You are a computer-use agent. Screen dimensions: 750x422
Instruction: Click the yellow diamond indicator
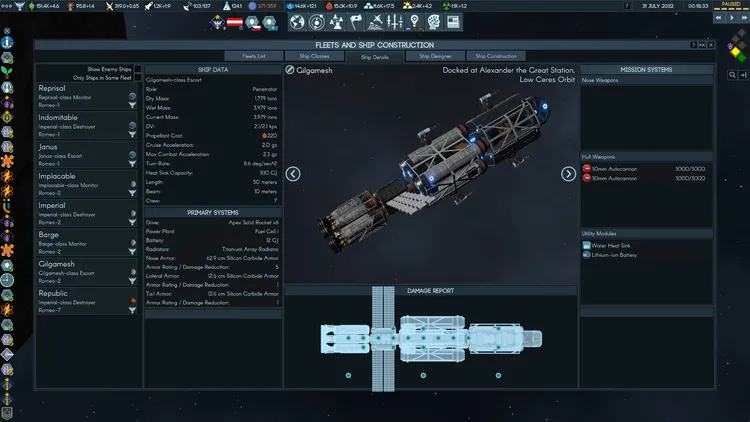coord(736,52)
